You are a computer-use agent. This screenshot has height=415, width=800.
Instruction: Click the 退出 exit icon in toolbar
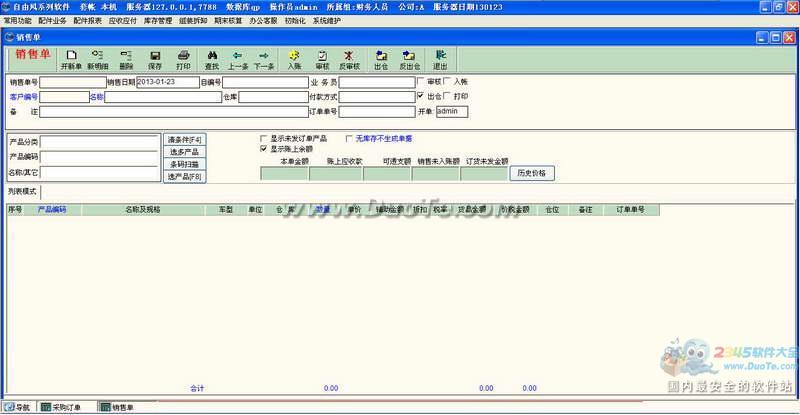click(x=440, y=55)
